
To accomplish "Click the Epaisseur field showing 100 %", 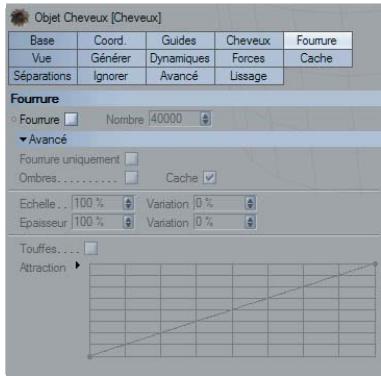I will [x=97, y=222].
